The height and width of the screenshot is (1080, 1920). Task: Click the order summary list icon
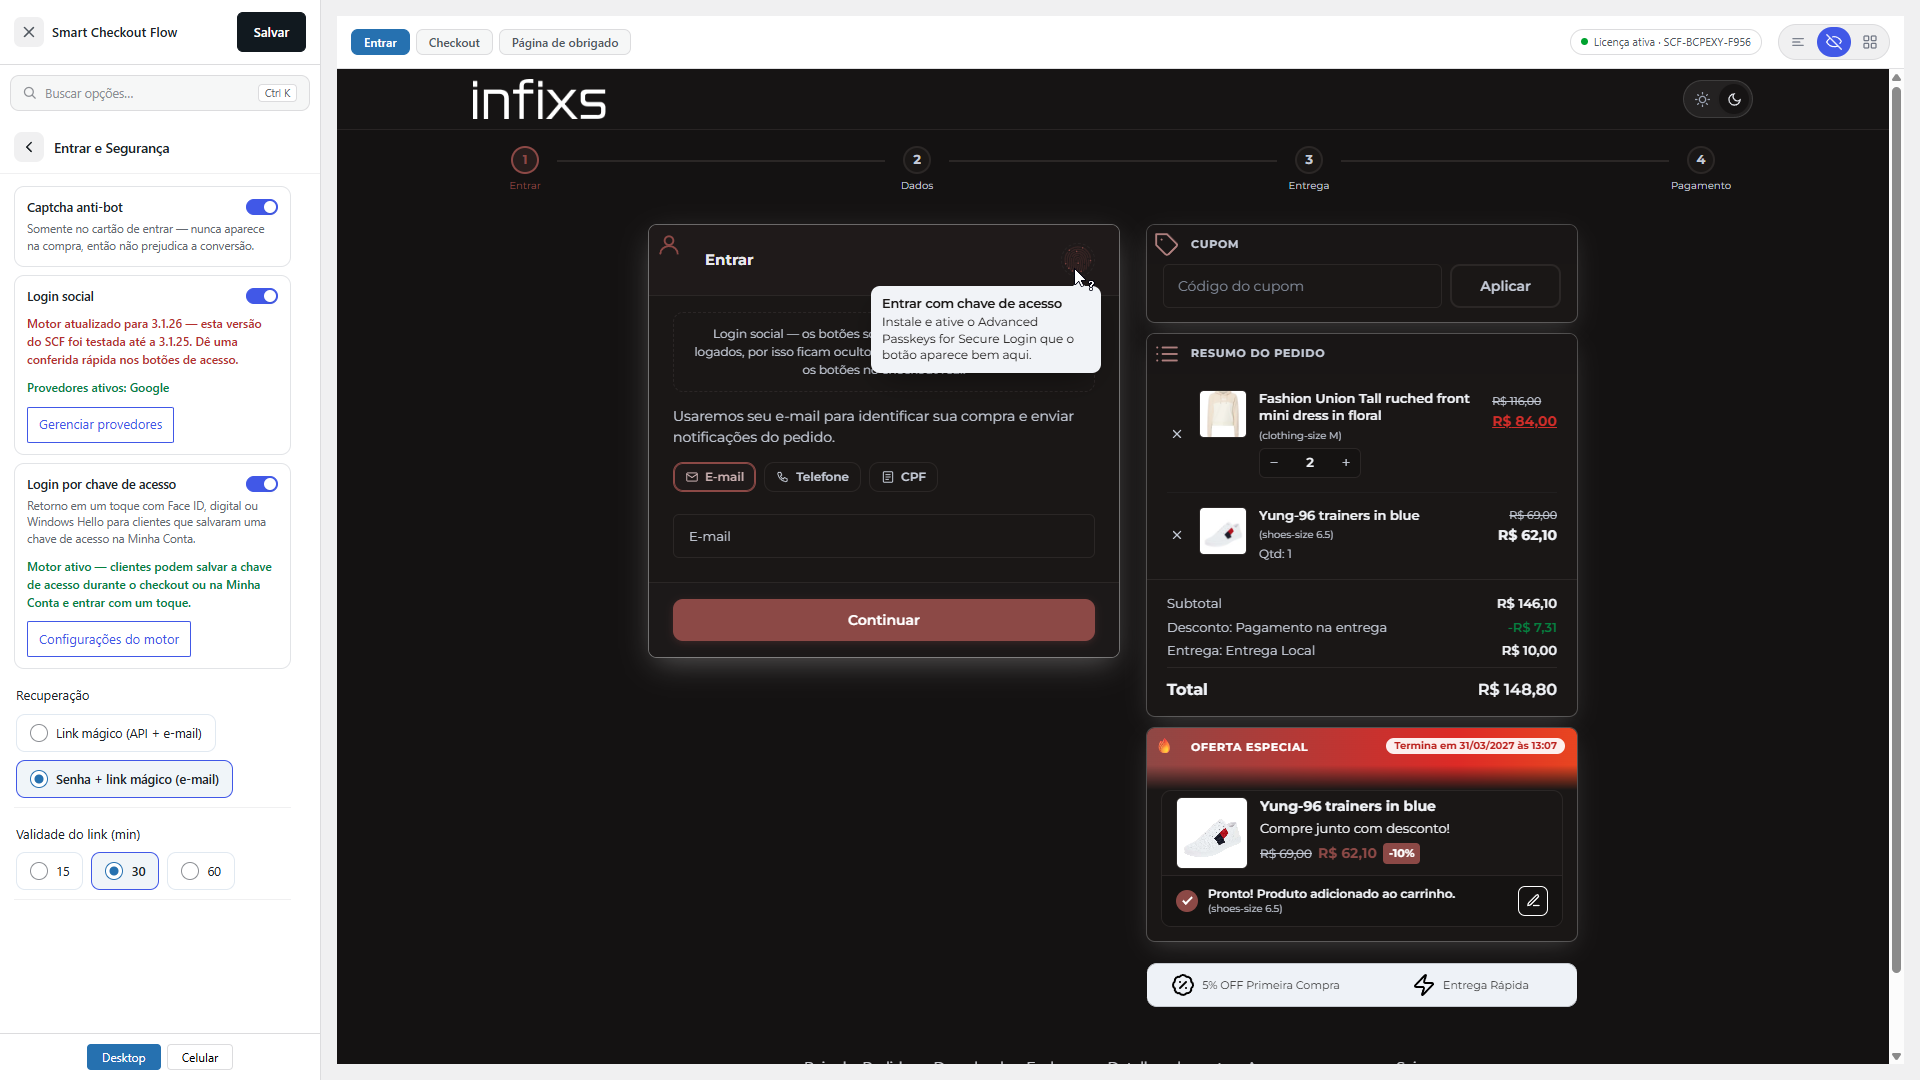[x=1166, y=353]
